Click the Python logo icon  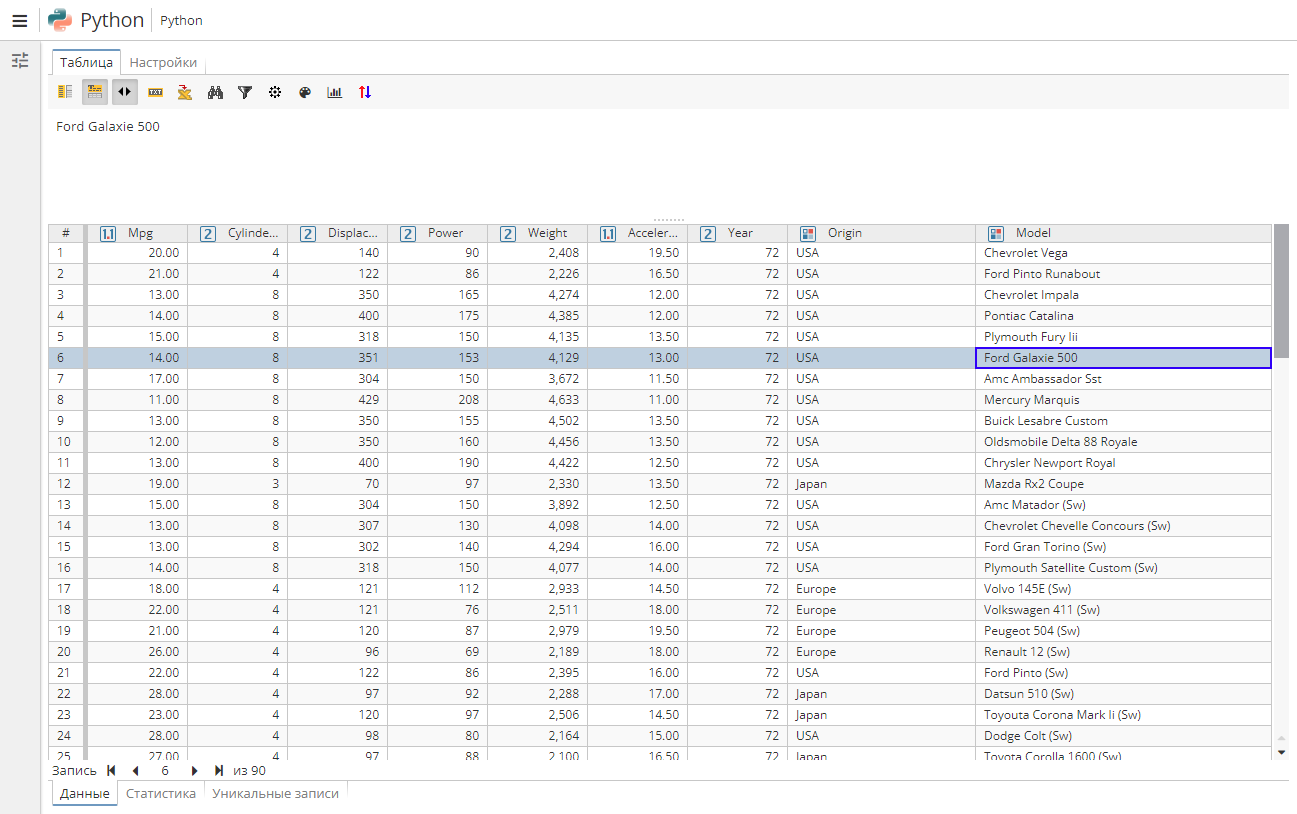tap(60, 20)
